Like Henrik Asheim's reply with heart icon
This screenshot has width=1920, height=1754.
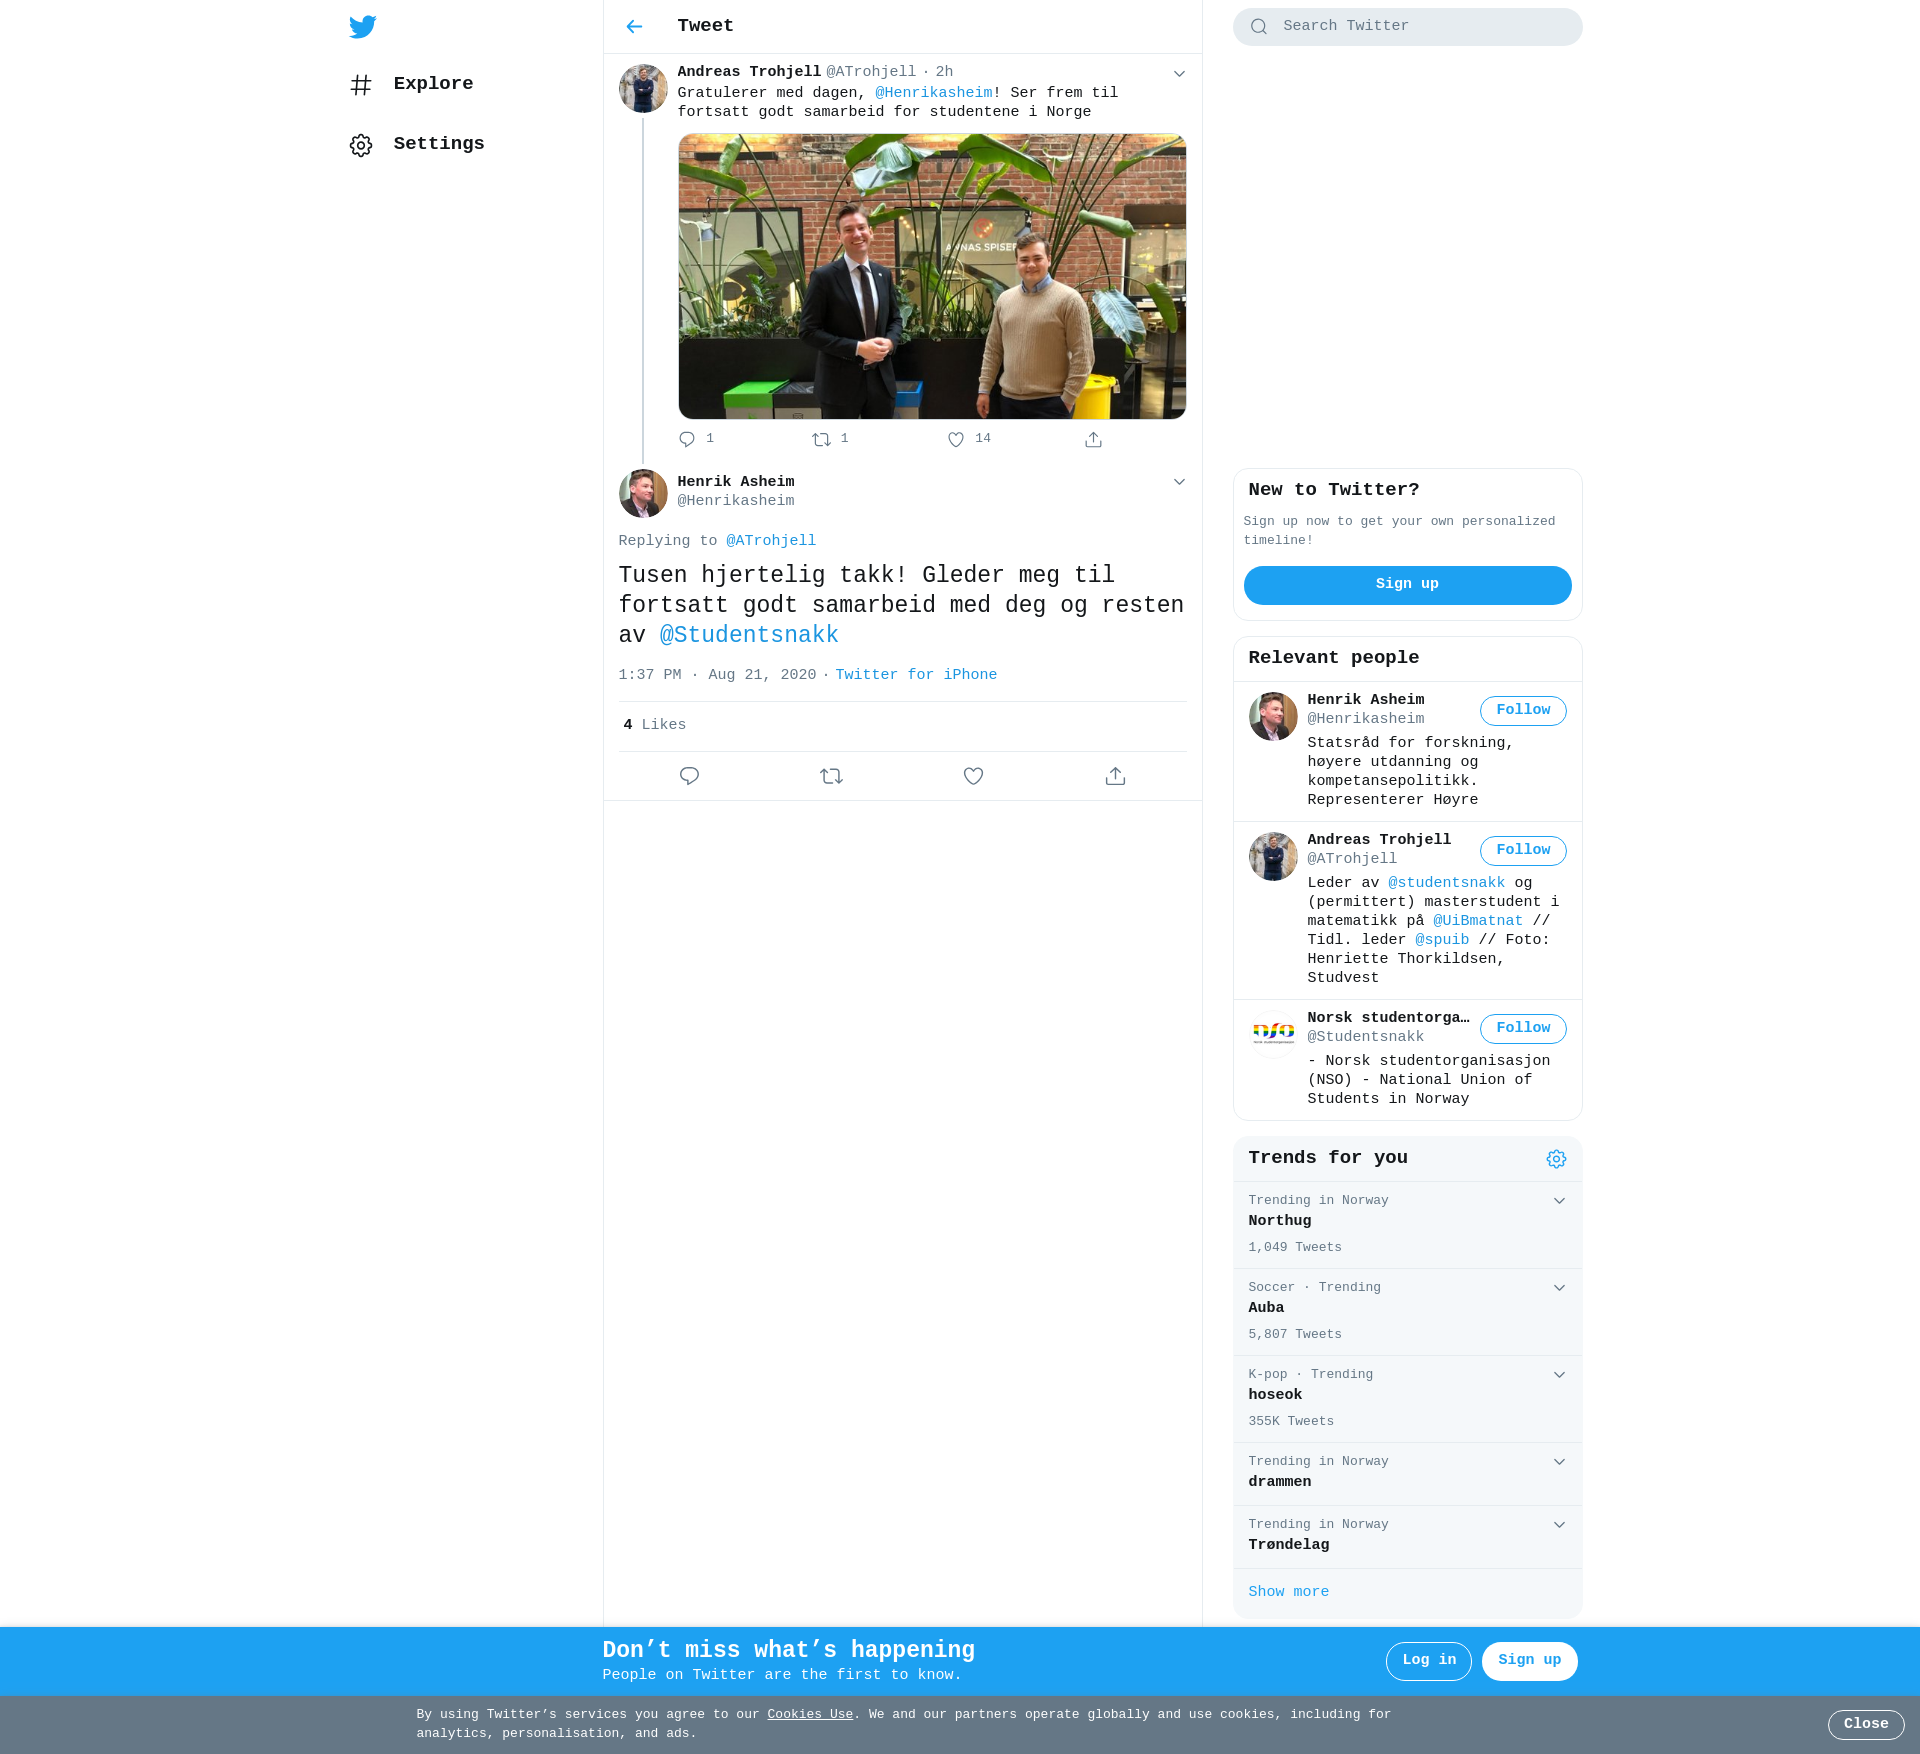point(973,776)
